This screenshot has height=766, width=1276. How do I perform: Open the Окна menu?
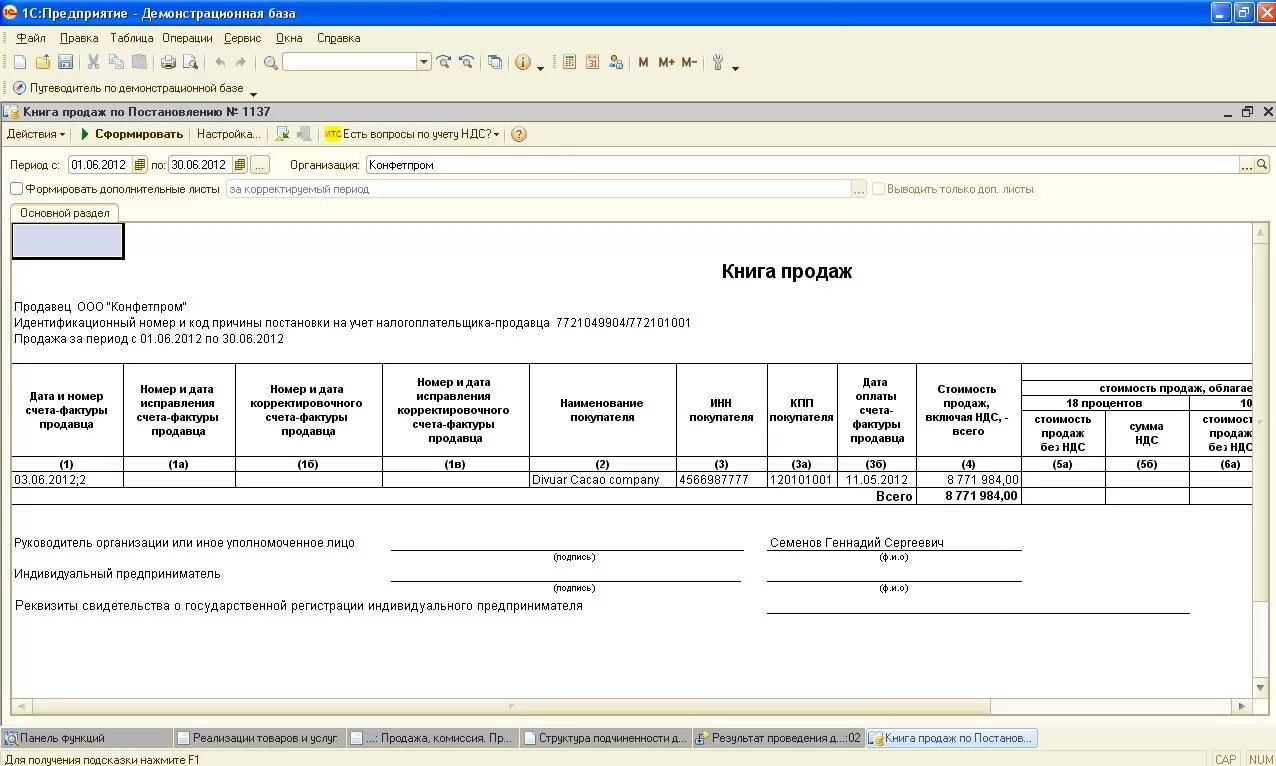point(289,38)
